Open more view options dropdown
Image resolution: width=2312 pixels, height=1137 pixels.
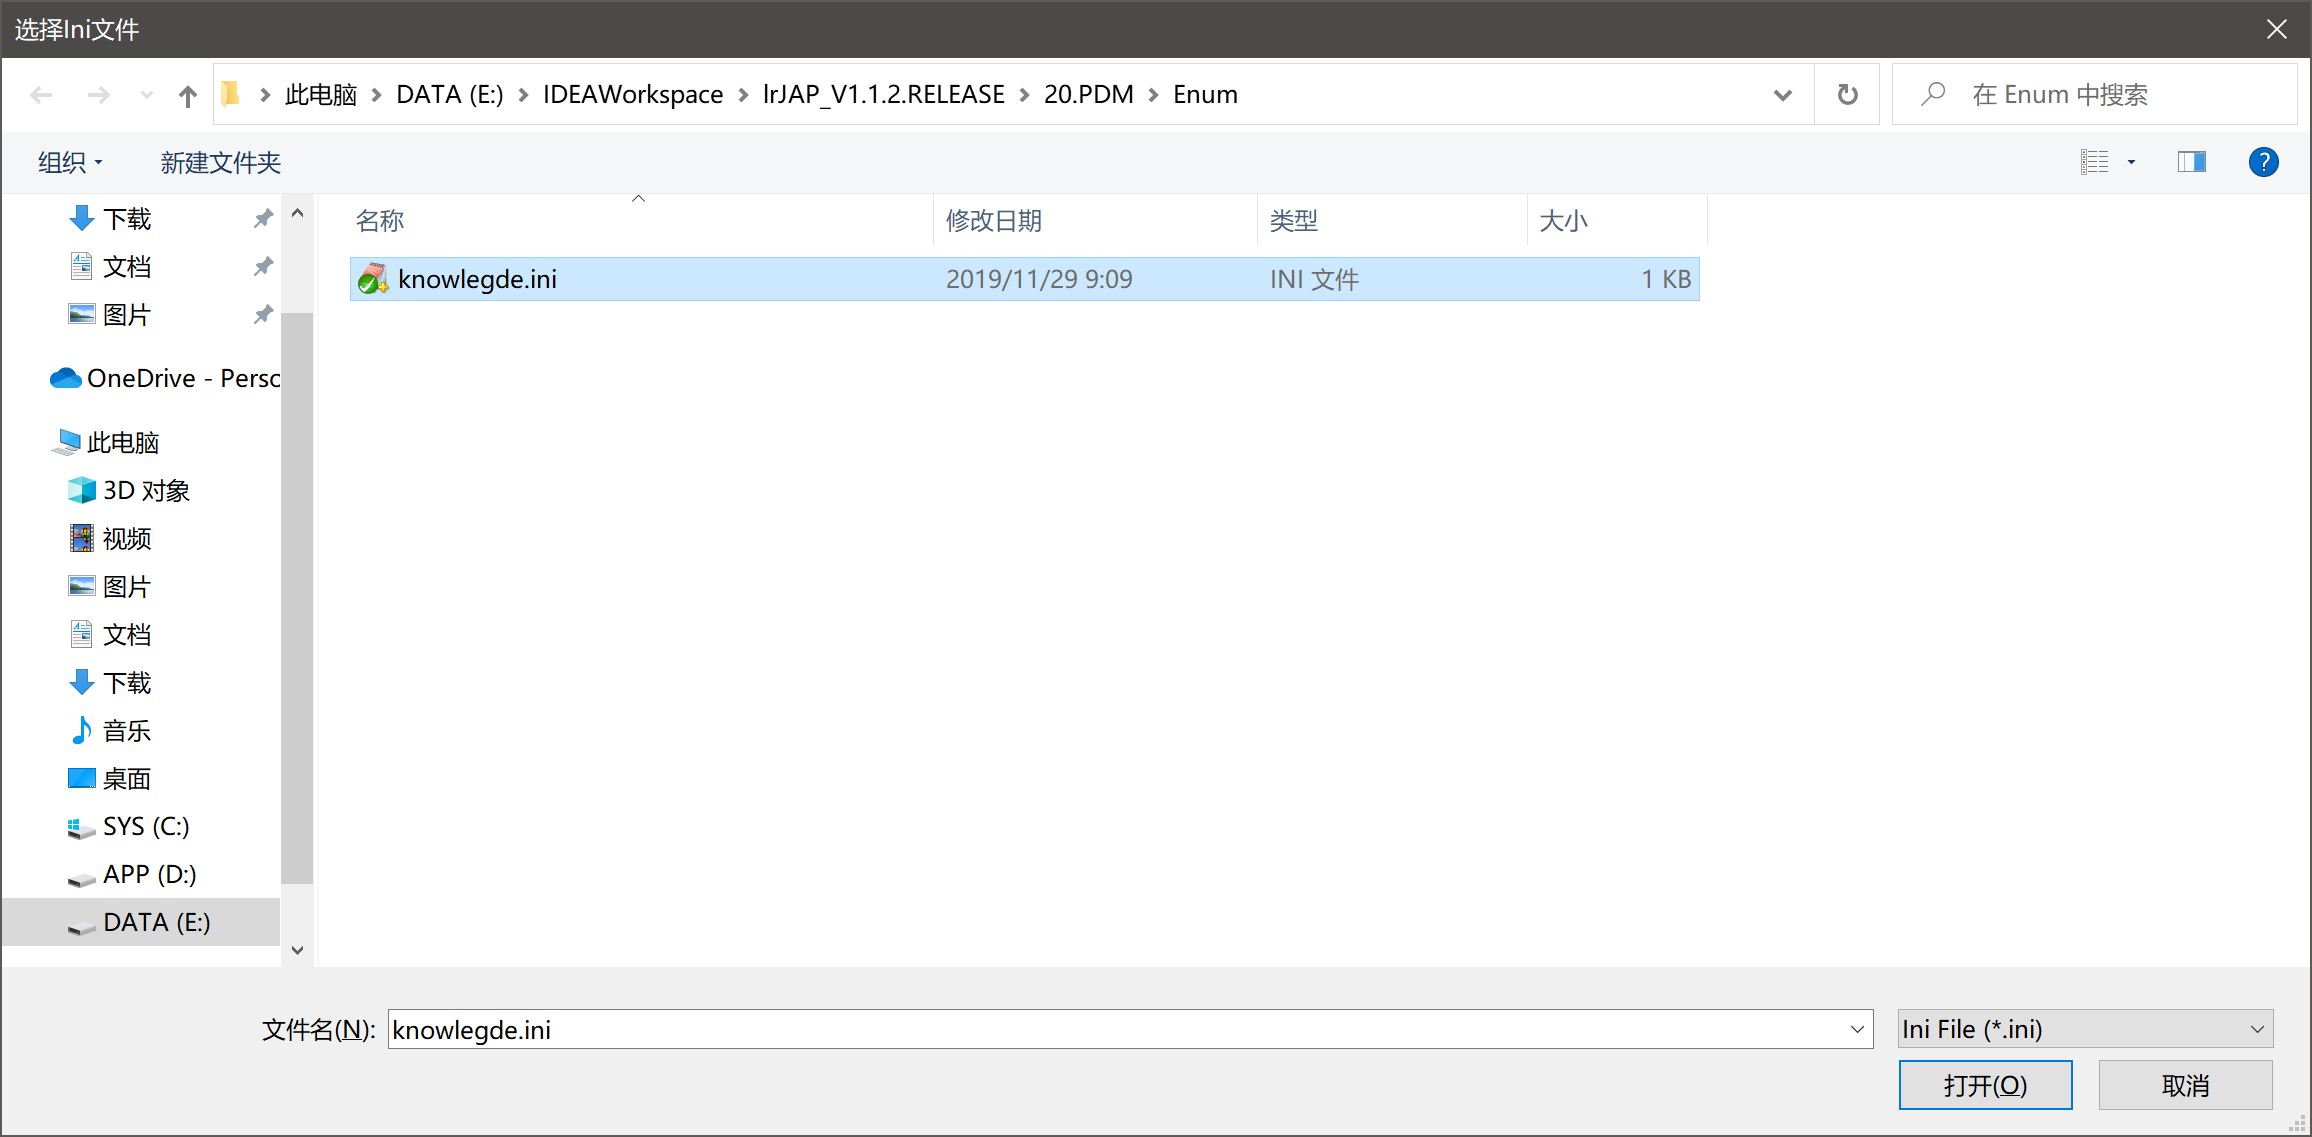[2131, 162]
